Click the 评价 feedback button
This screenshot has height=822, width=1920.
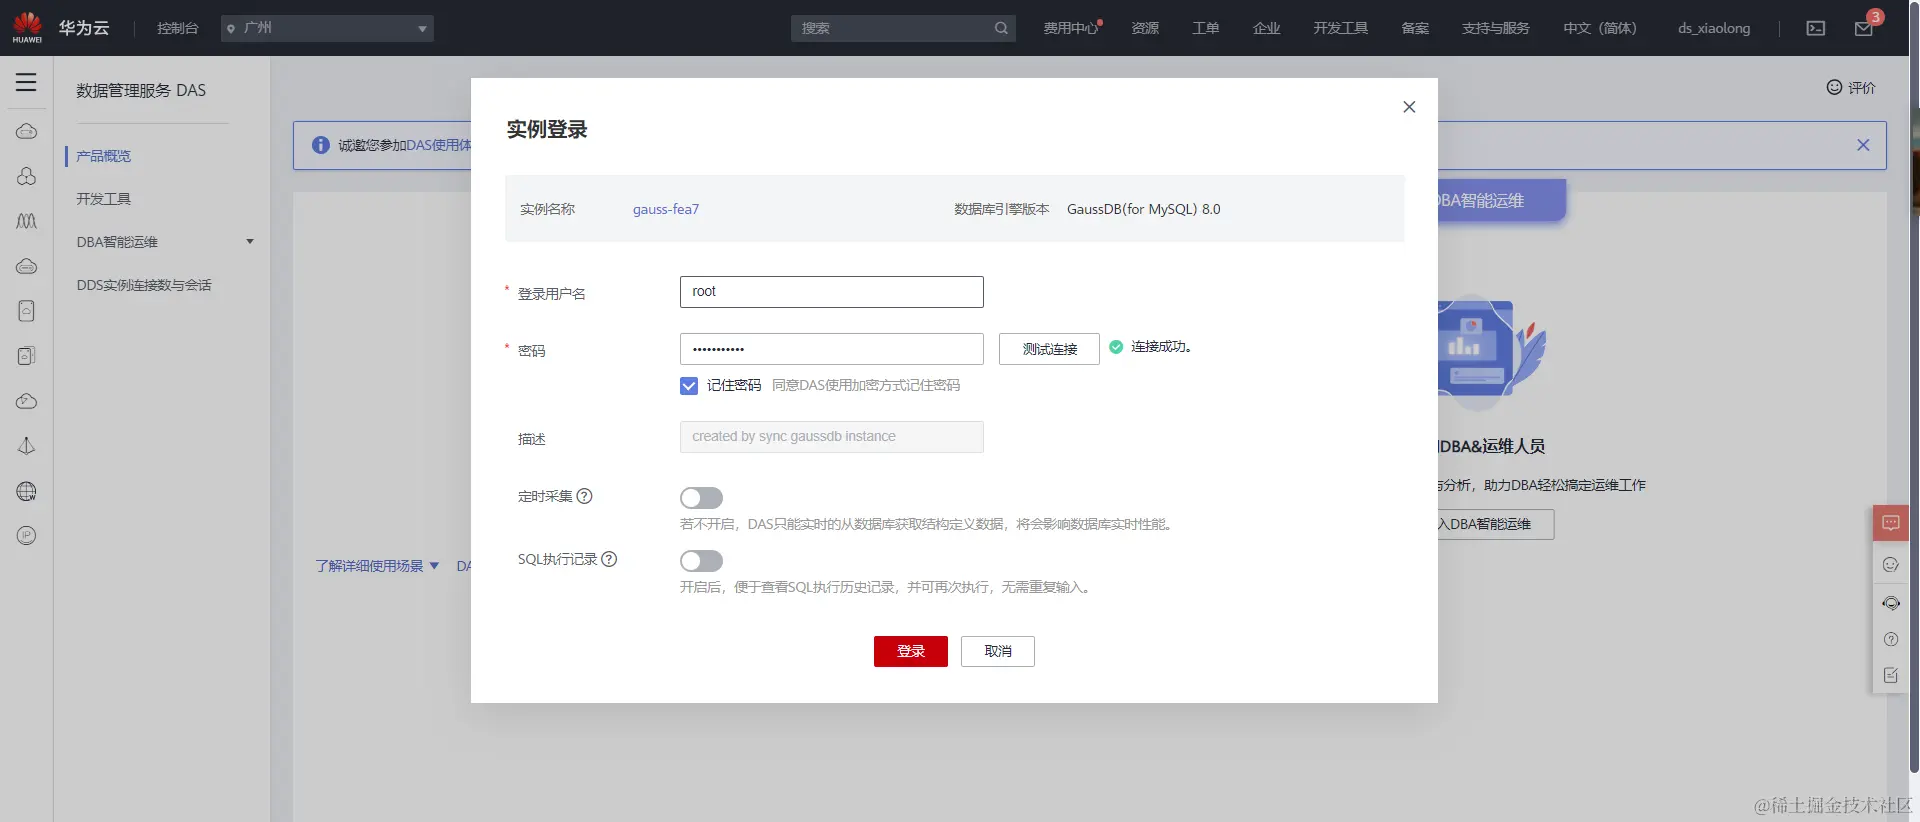(1851, 88)
